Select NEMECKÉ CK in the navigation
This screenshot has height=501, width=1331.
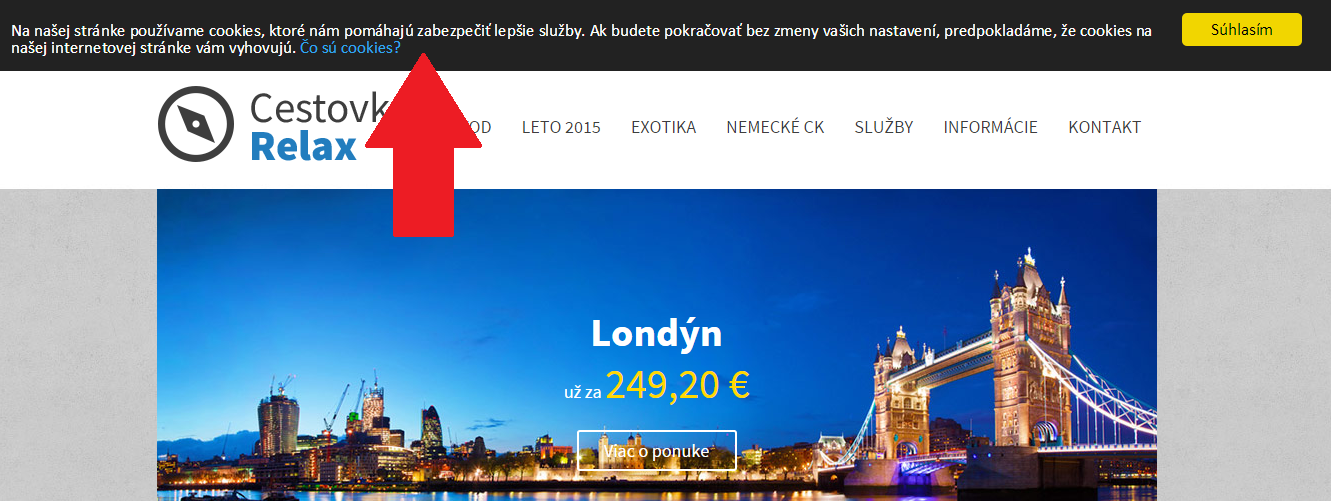pos(775,127)
